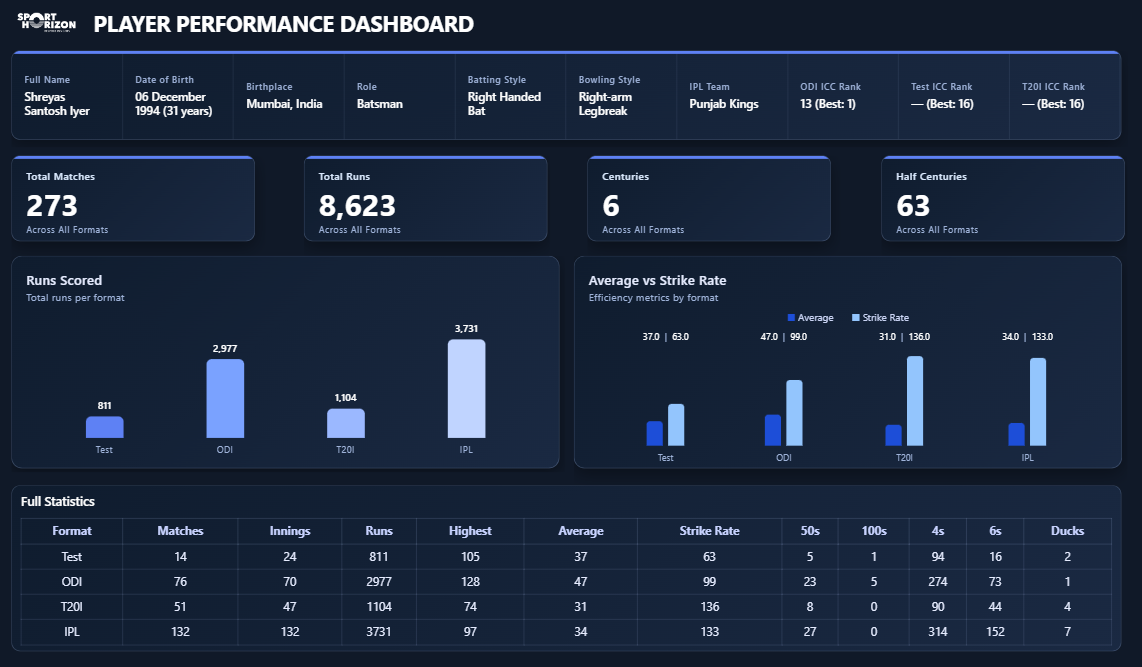This screenshot has height=667, width=1142.
Task: Click ODI highest score cell 128
Action: pyautogui.click(x=470, y=582)
